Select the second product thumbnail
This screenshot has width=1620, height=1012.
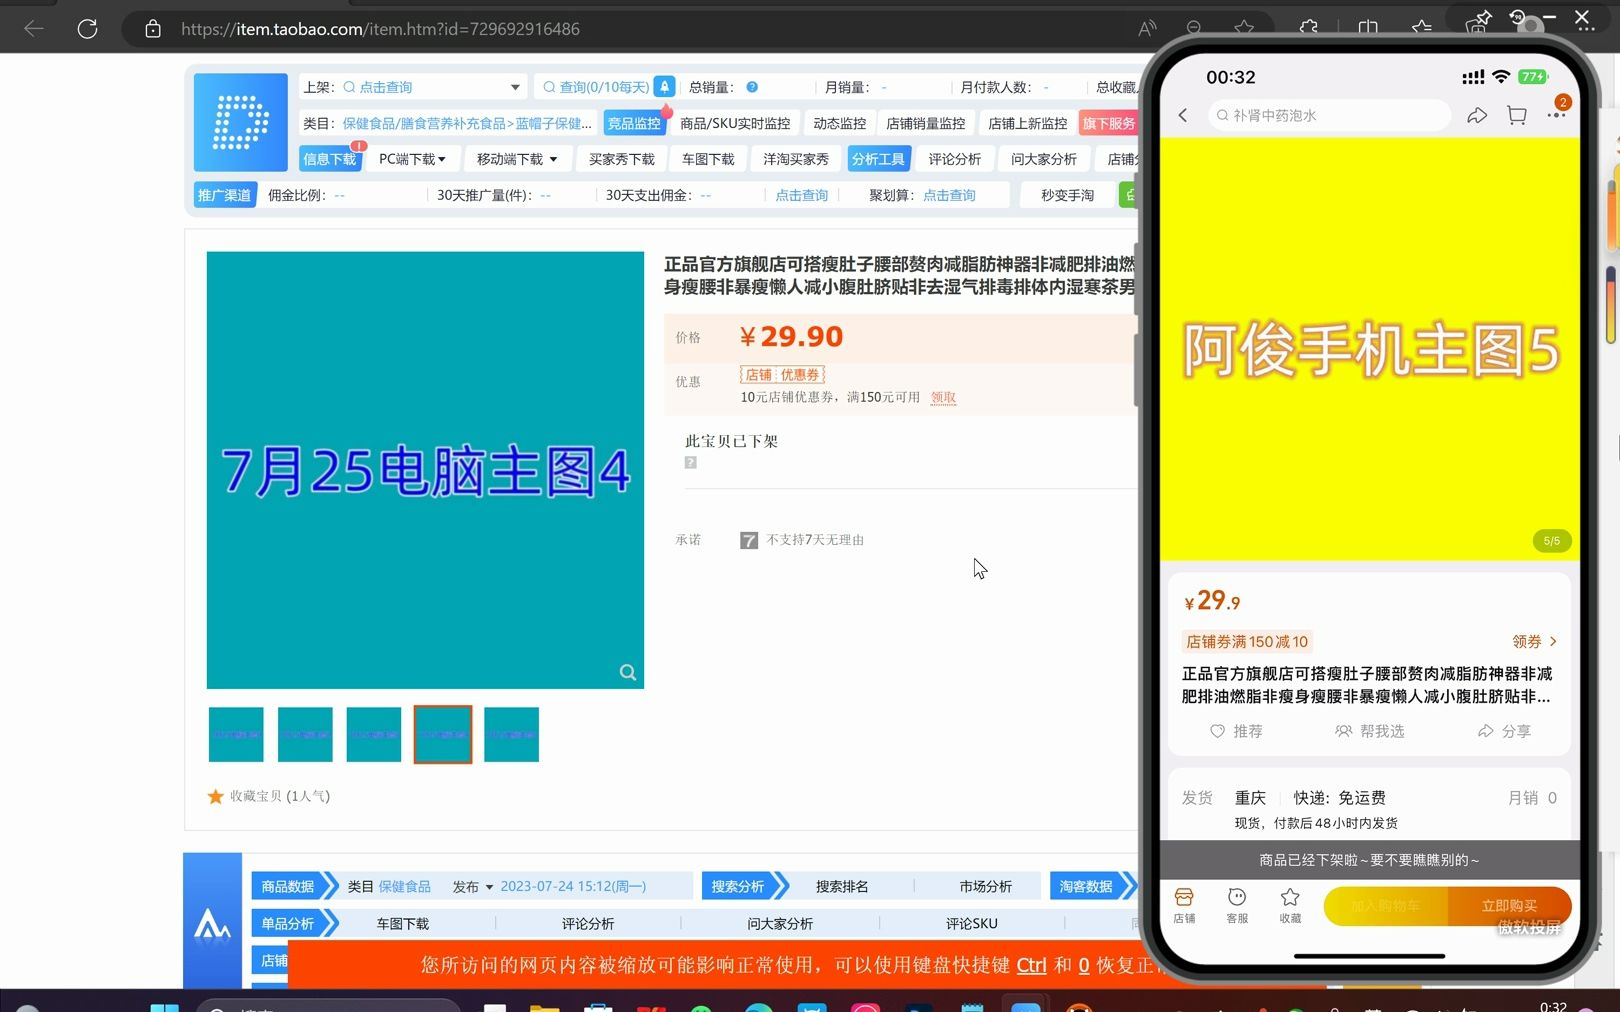click(305, 734)
